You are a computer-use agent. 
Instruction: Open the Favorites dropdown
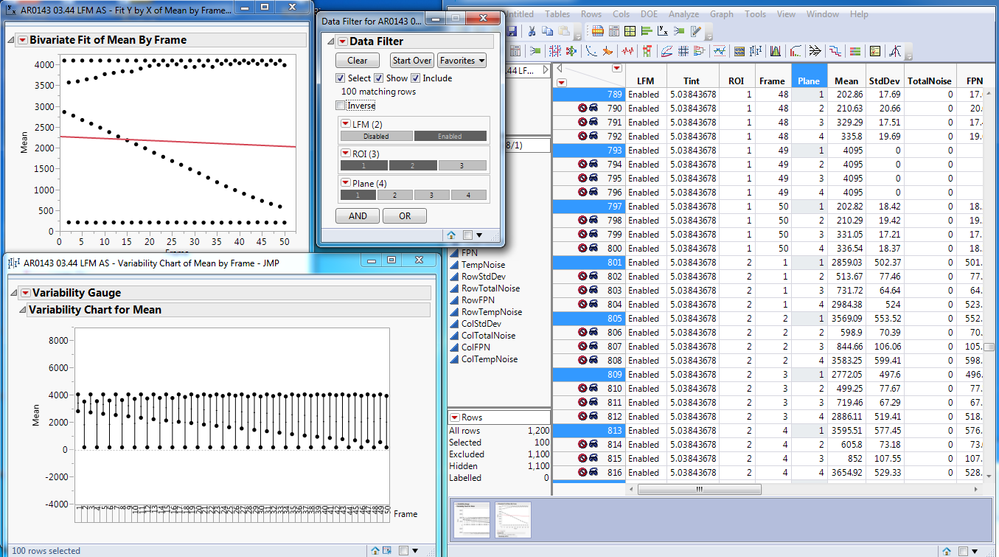tap(462, 61)
